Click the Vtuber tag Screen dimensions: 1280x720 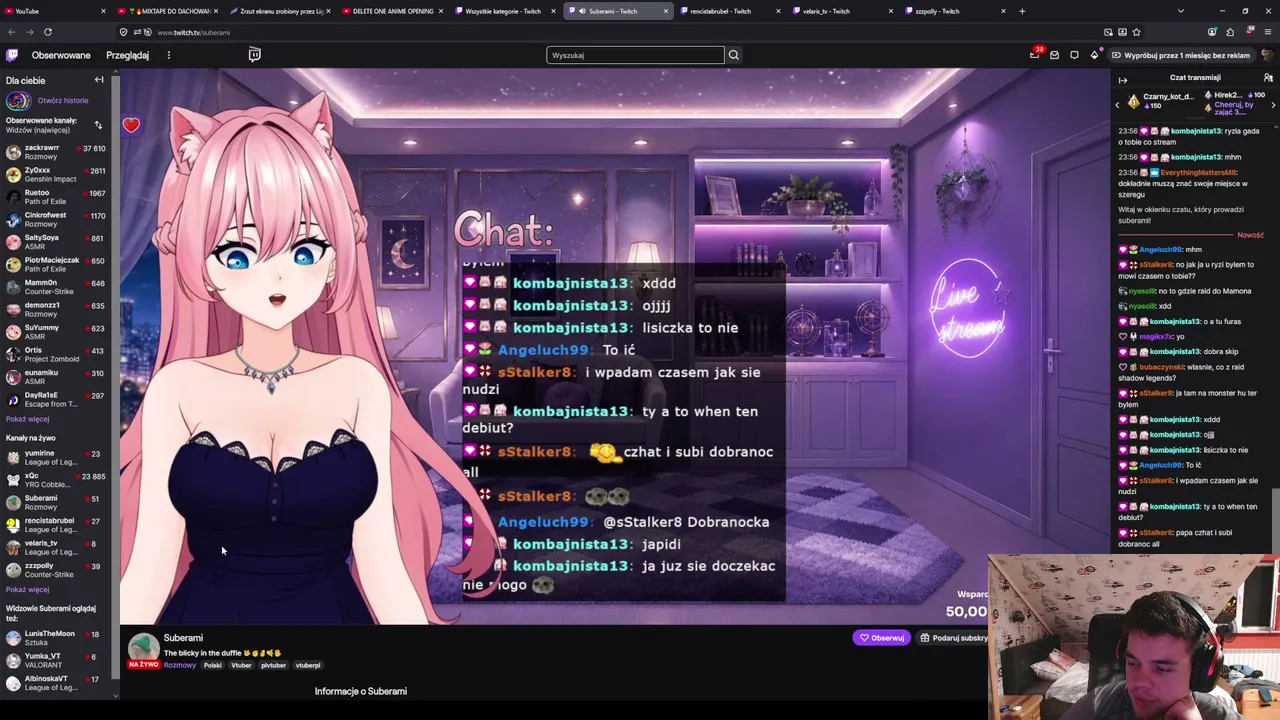point(241,665)
